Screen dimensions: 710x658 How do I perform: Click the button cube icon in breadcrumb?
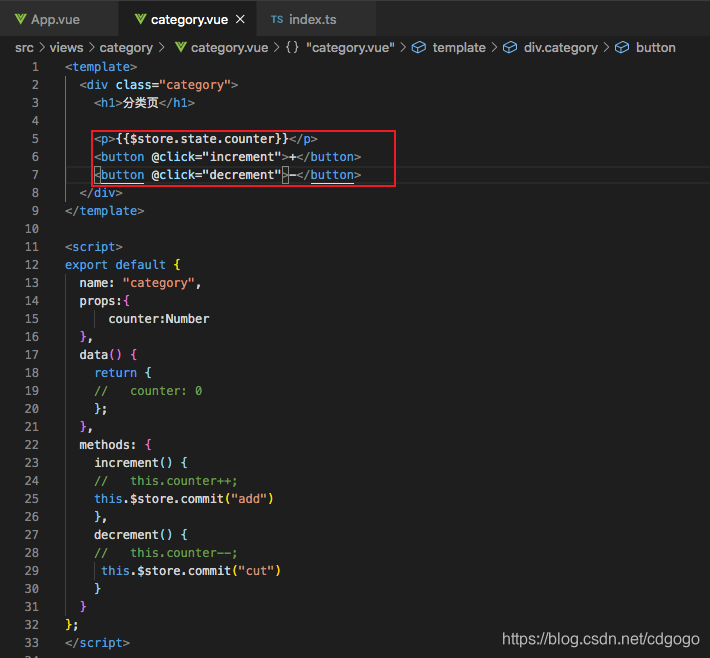[x=622, y=47]
